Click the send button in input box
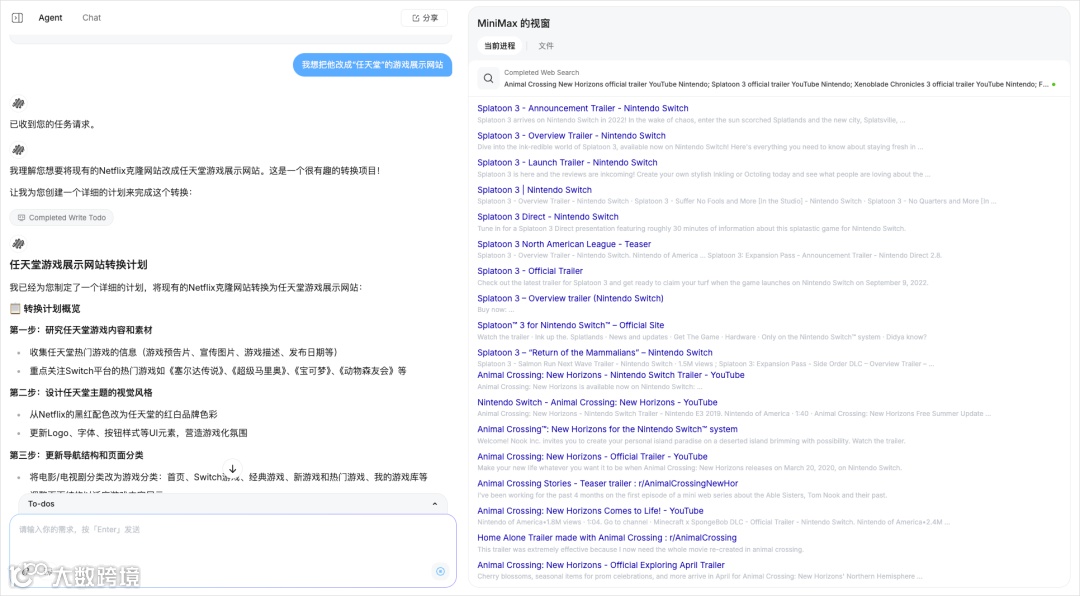This screenshot has width=1080, height=596. click(440, 571)
